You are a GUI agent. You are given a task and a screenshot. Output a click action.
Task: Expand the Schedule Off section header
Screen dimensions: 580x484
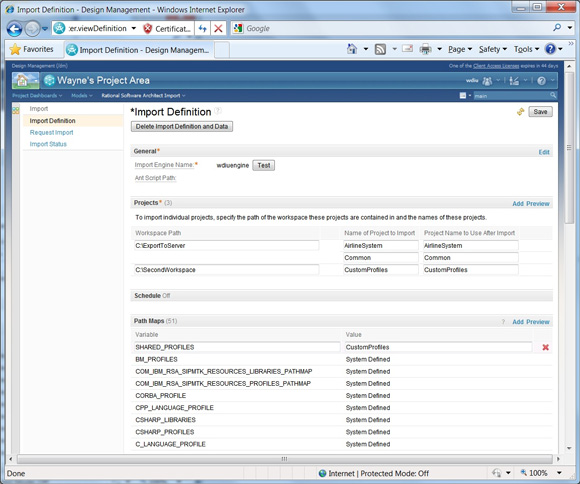341,296
